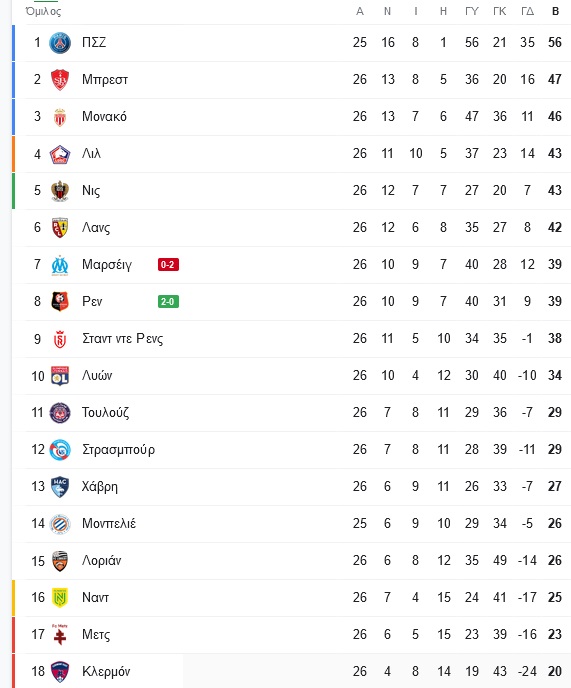Click the Ρεν club crest
Viewport: 571px width, 688px height.
point(60,302)
